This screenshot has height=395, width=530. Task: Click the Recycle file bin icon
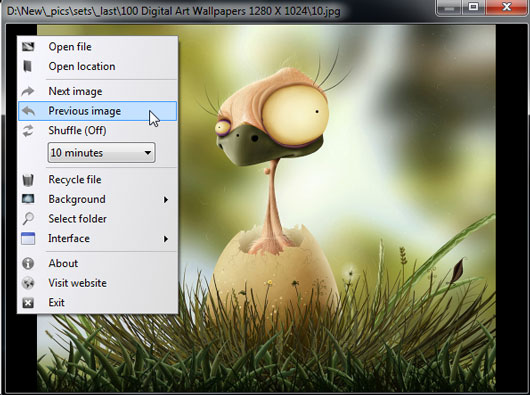(x=28, y=180)
